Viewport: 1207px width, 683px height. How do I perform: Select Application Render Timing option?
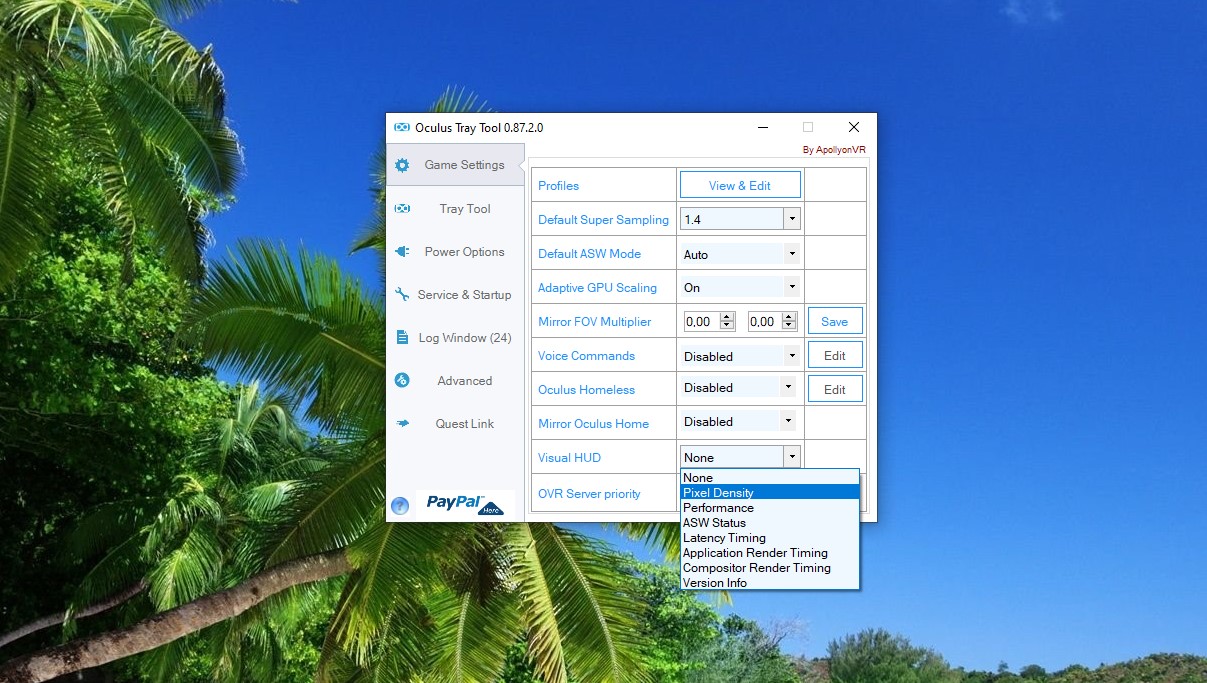(x=769, y=553)
